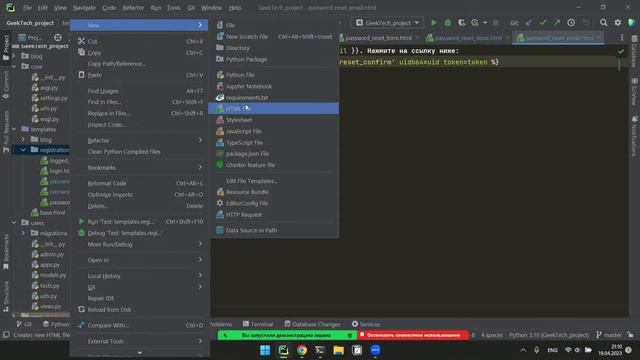Open the Project tool window side tab
Screen dimensions: 640x360
(6, 47)
